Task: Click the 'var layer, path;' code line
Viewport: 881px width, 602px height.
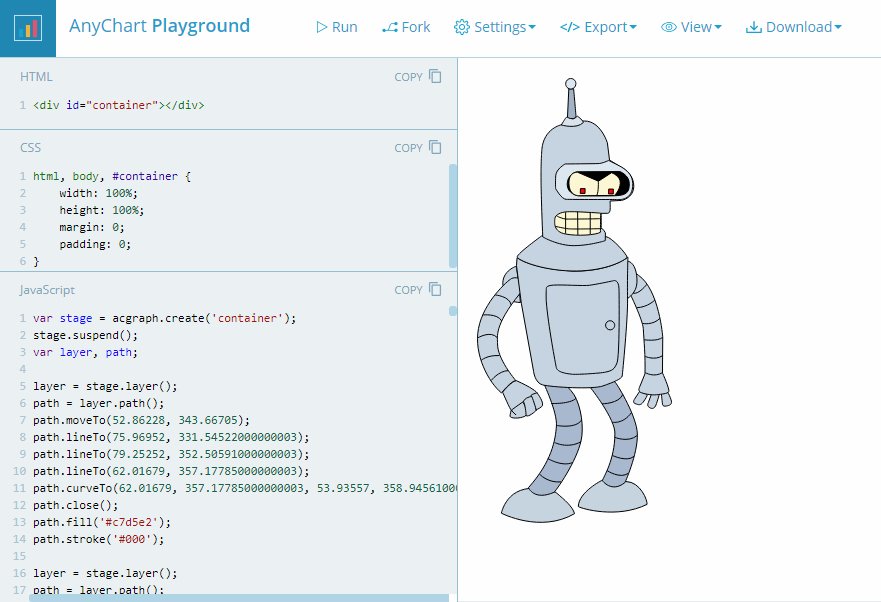Action: click(x=85, y=352)
